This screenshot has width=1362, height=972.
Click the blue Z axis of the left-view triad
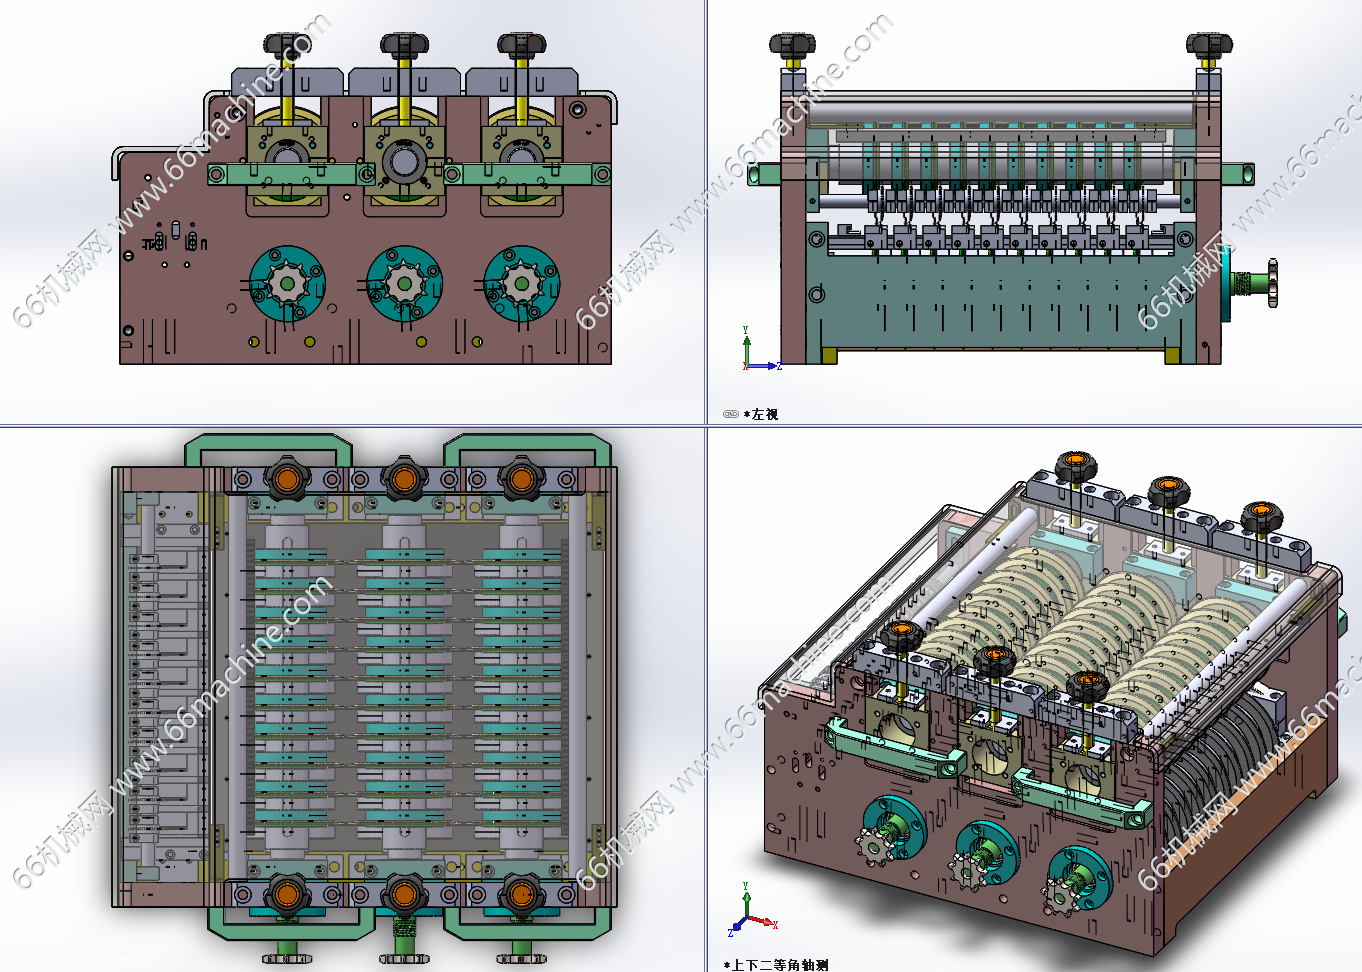766,366
